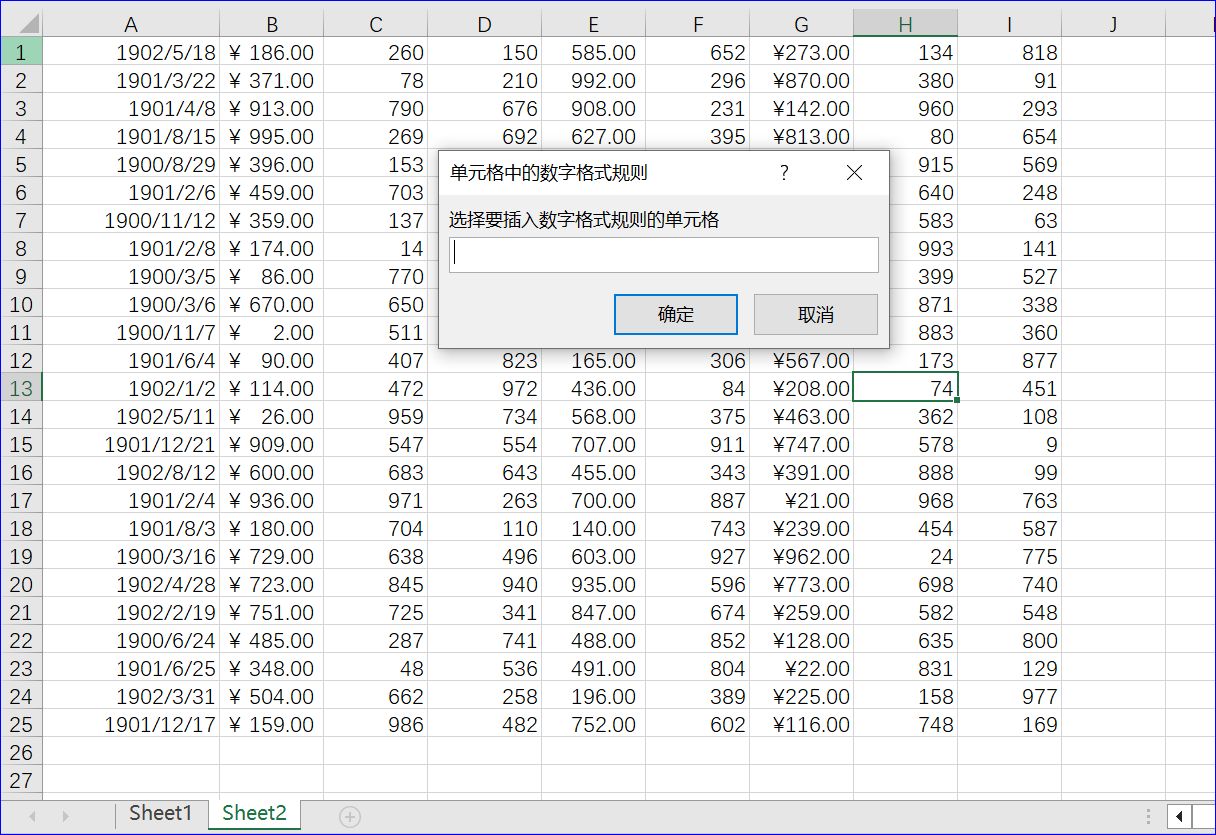Click the help question mark in the dialog
Viewport: 1216px width, 835px height.
784,173
